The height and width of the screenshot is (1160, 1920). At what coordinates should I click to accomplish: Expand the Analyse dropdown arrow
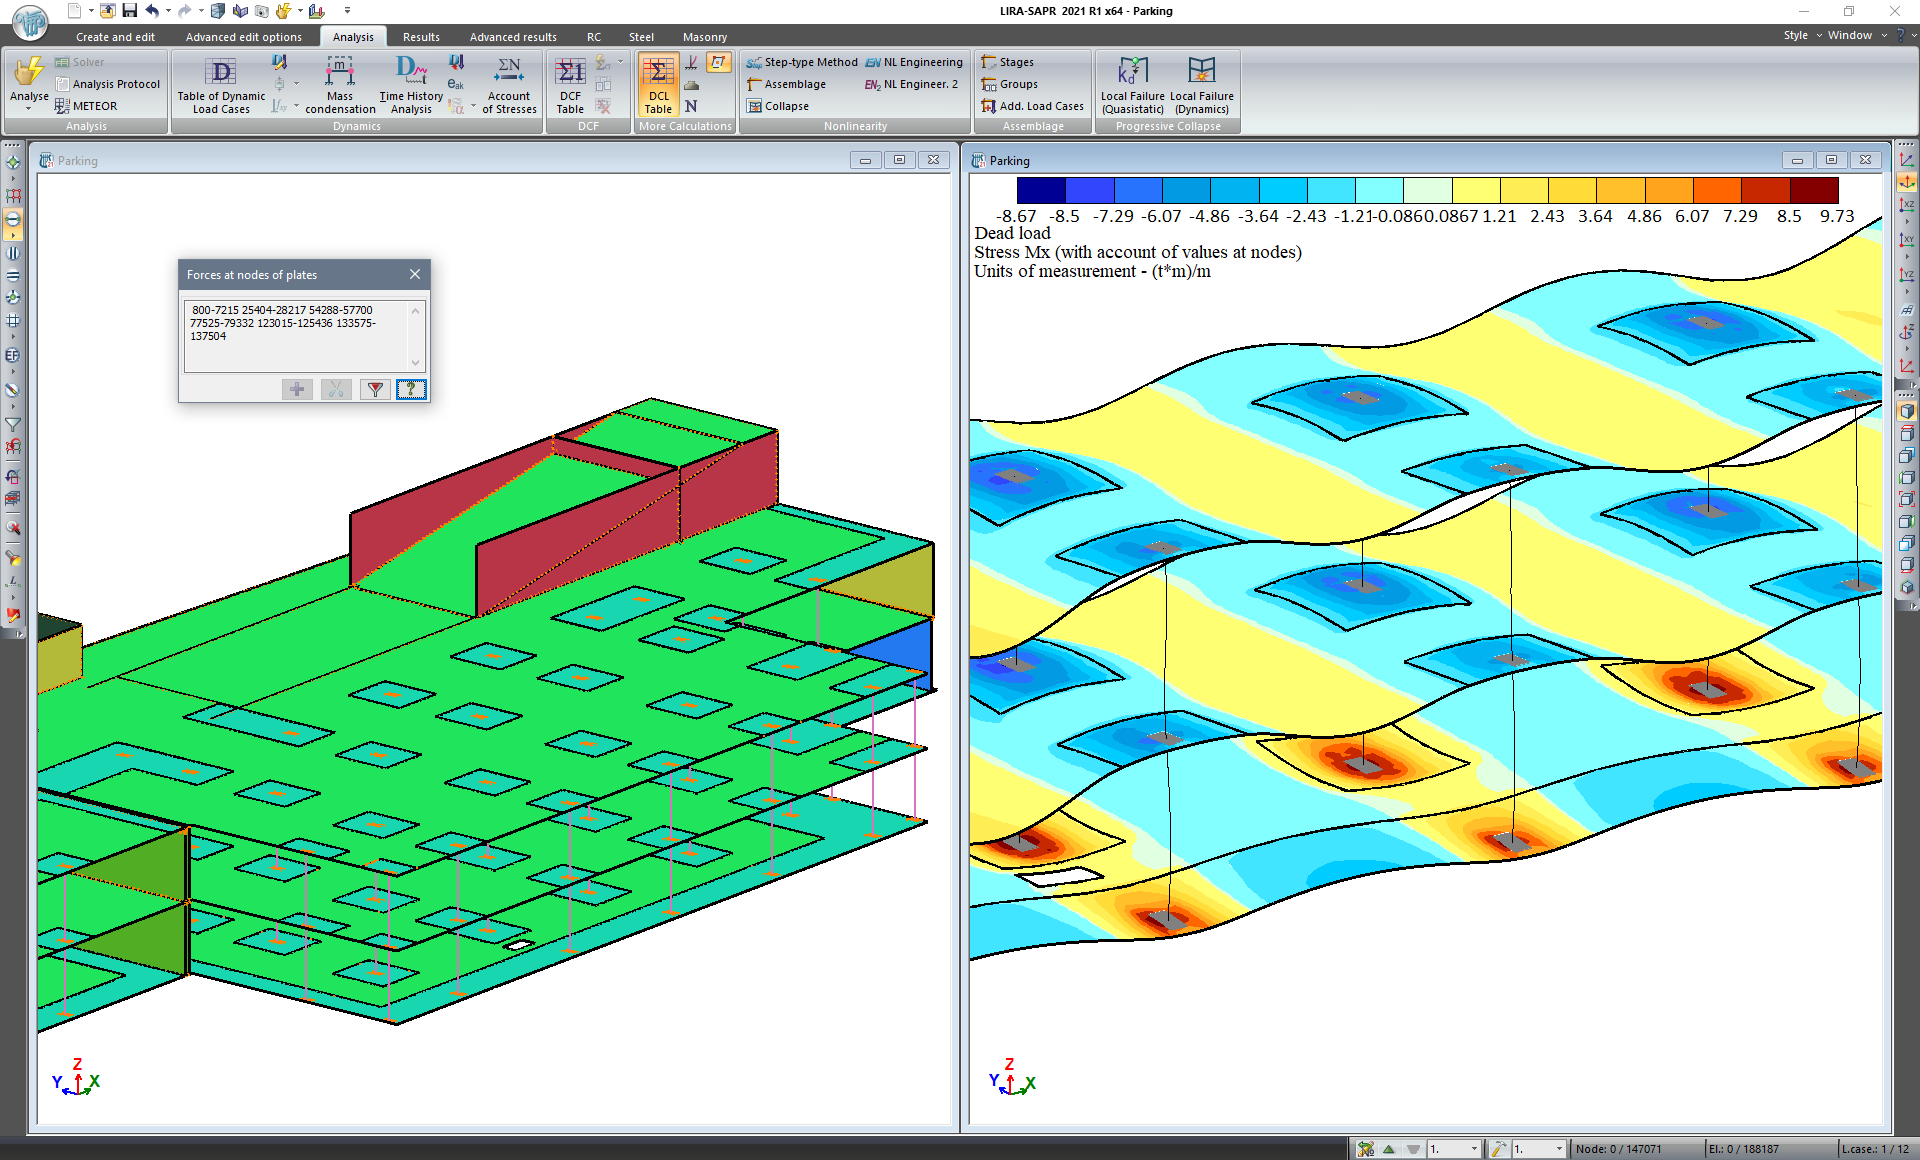click(x=29, y=108)
